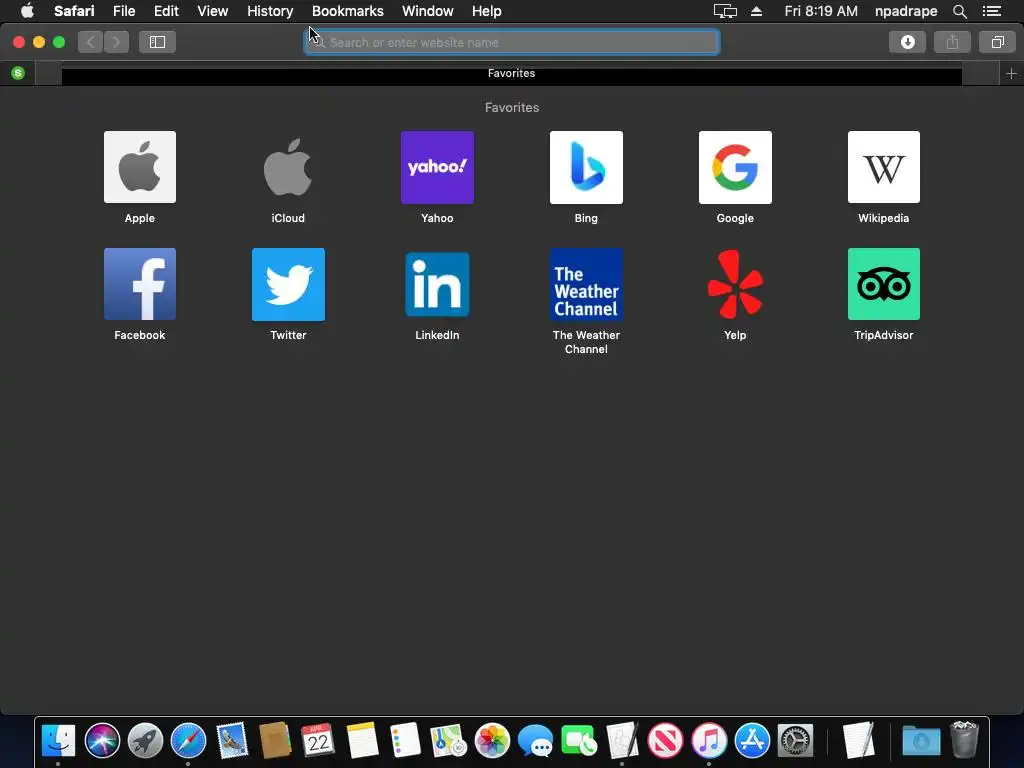
Task: Click the Fri 8:19 AM clock
Action: pyautogui.click(x=821, y=11)
